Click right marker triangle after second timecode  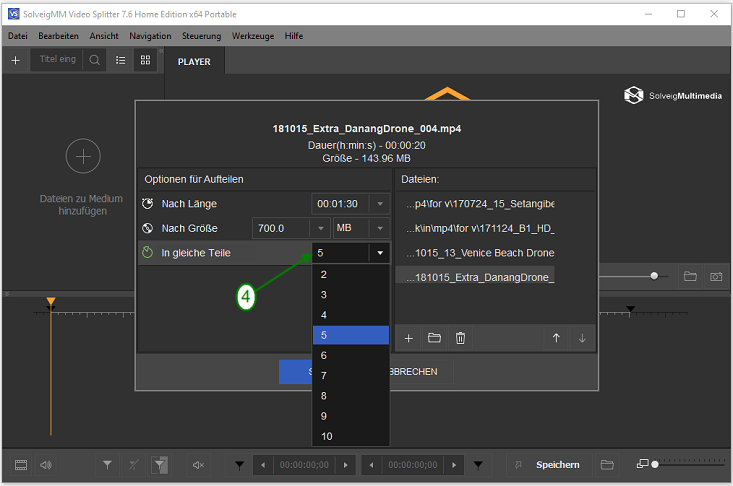point(478,465)
